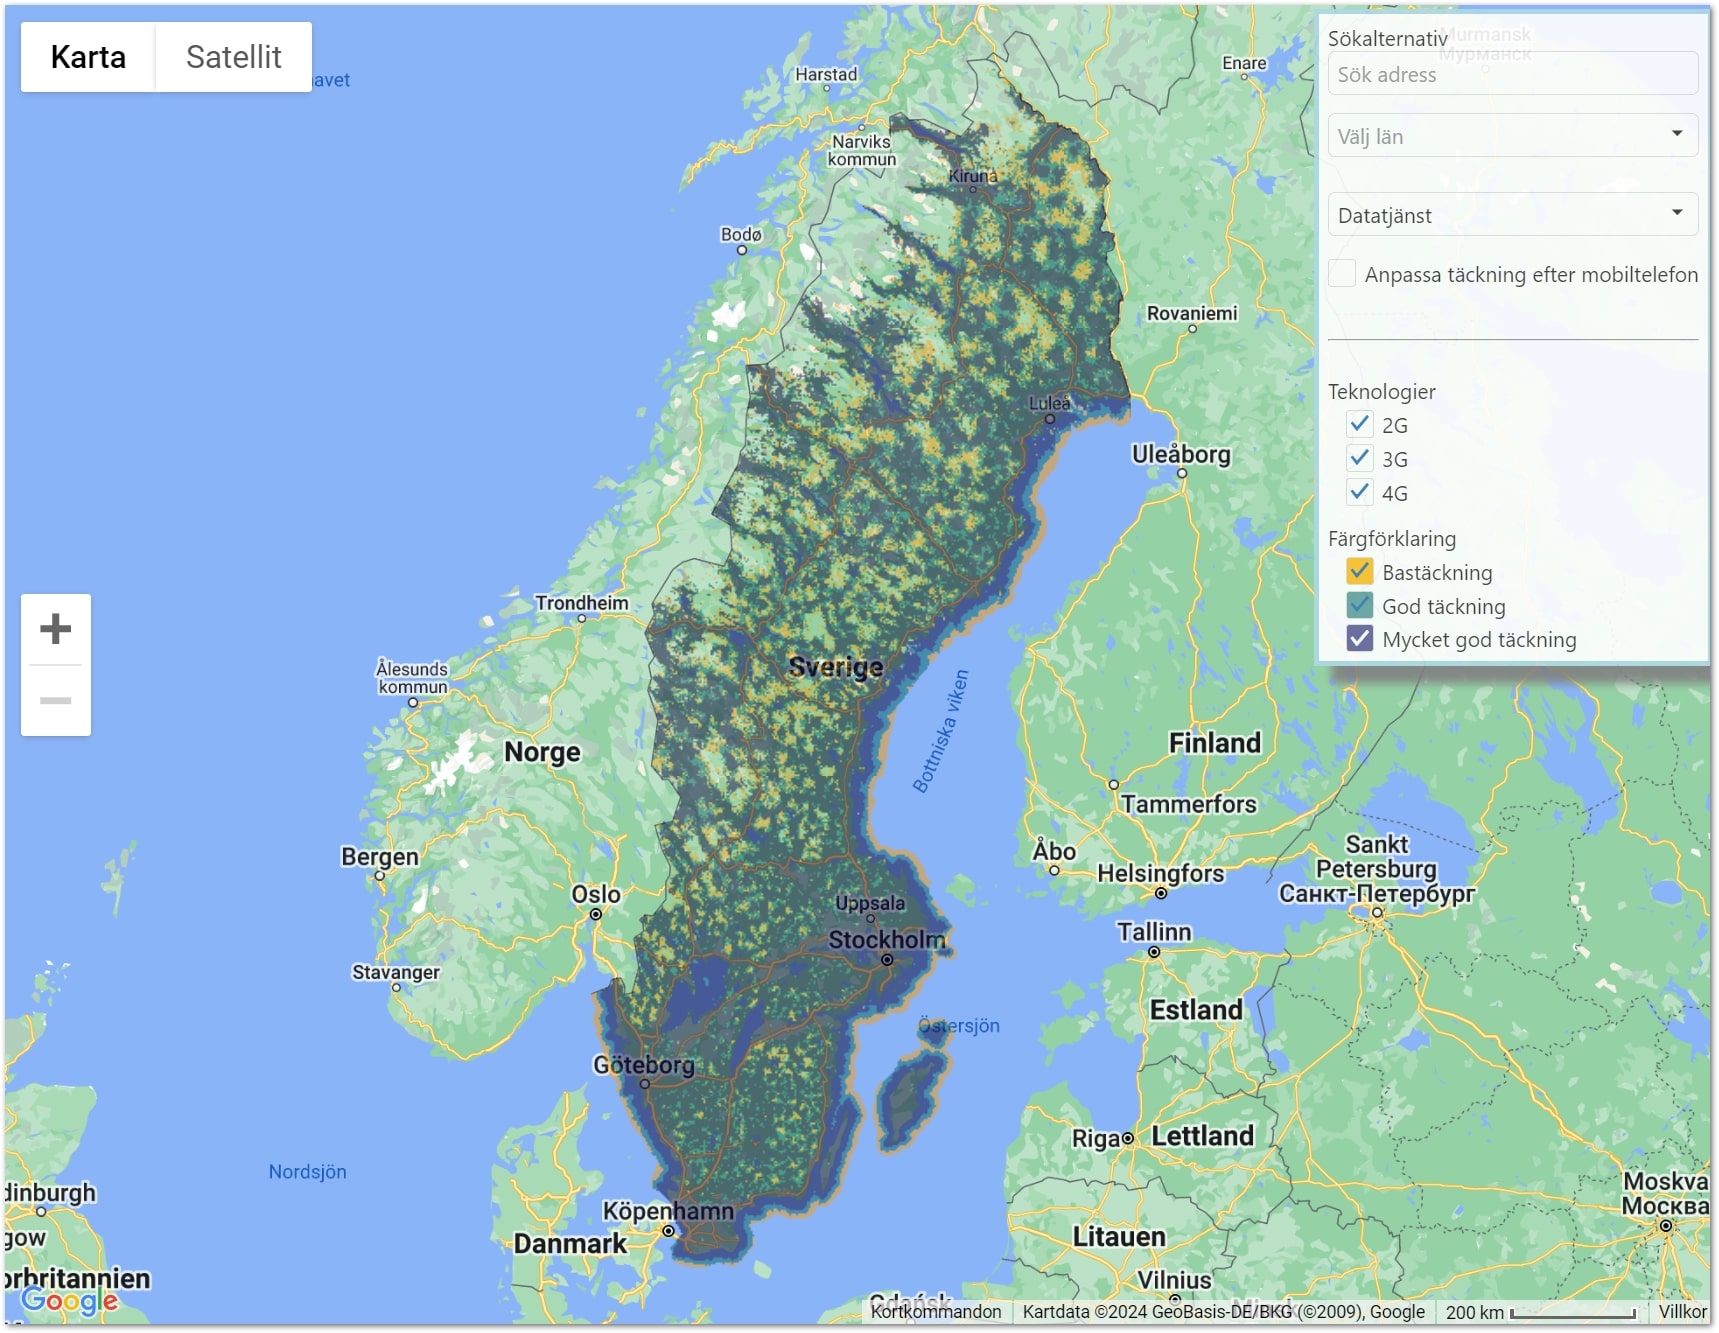
Task: Open the Google logo link
Action: pyautogui.click(x=70, y=1300)
